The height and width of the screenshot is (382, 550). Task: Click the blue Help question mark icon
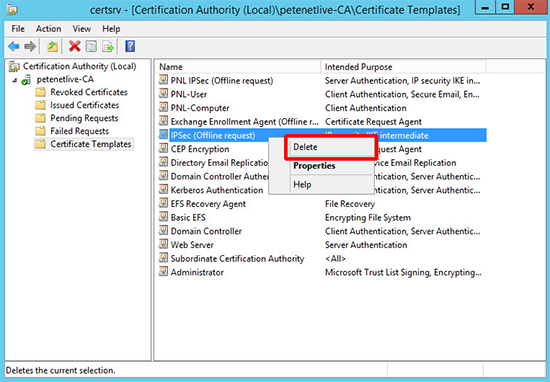click(x=130, y=46)
